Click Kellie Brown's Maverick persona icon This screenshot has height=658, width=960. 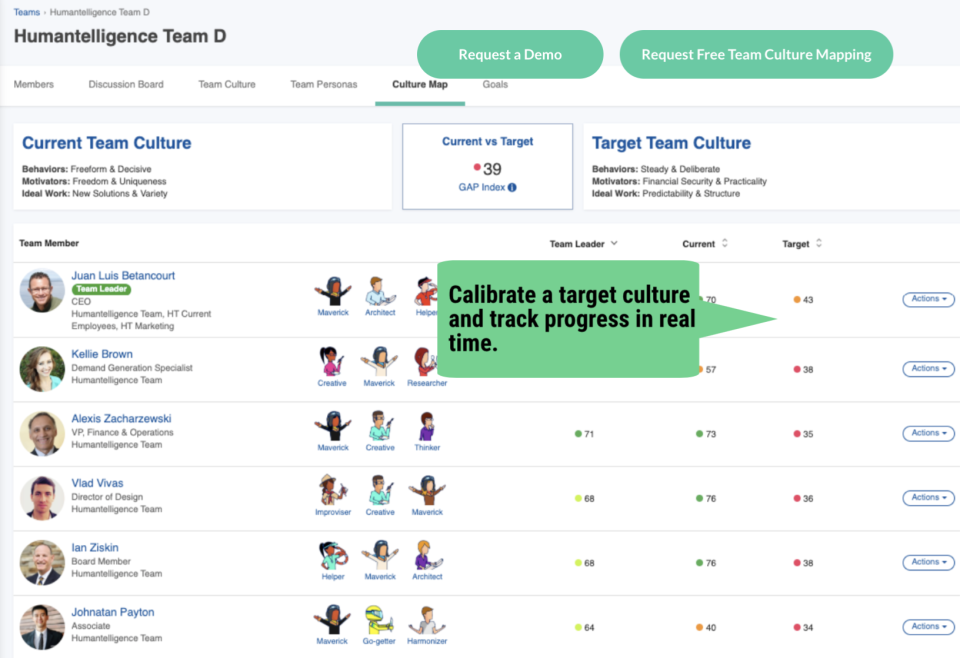pos(380,362)
